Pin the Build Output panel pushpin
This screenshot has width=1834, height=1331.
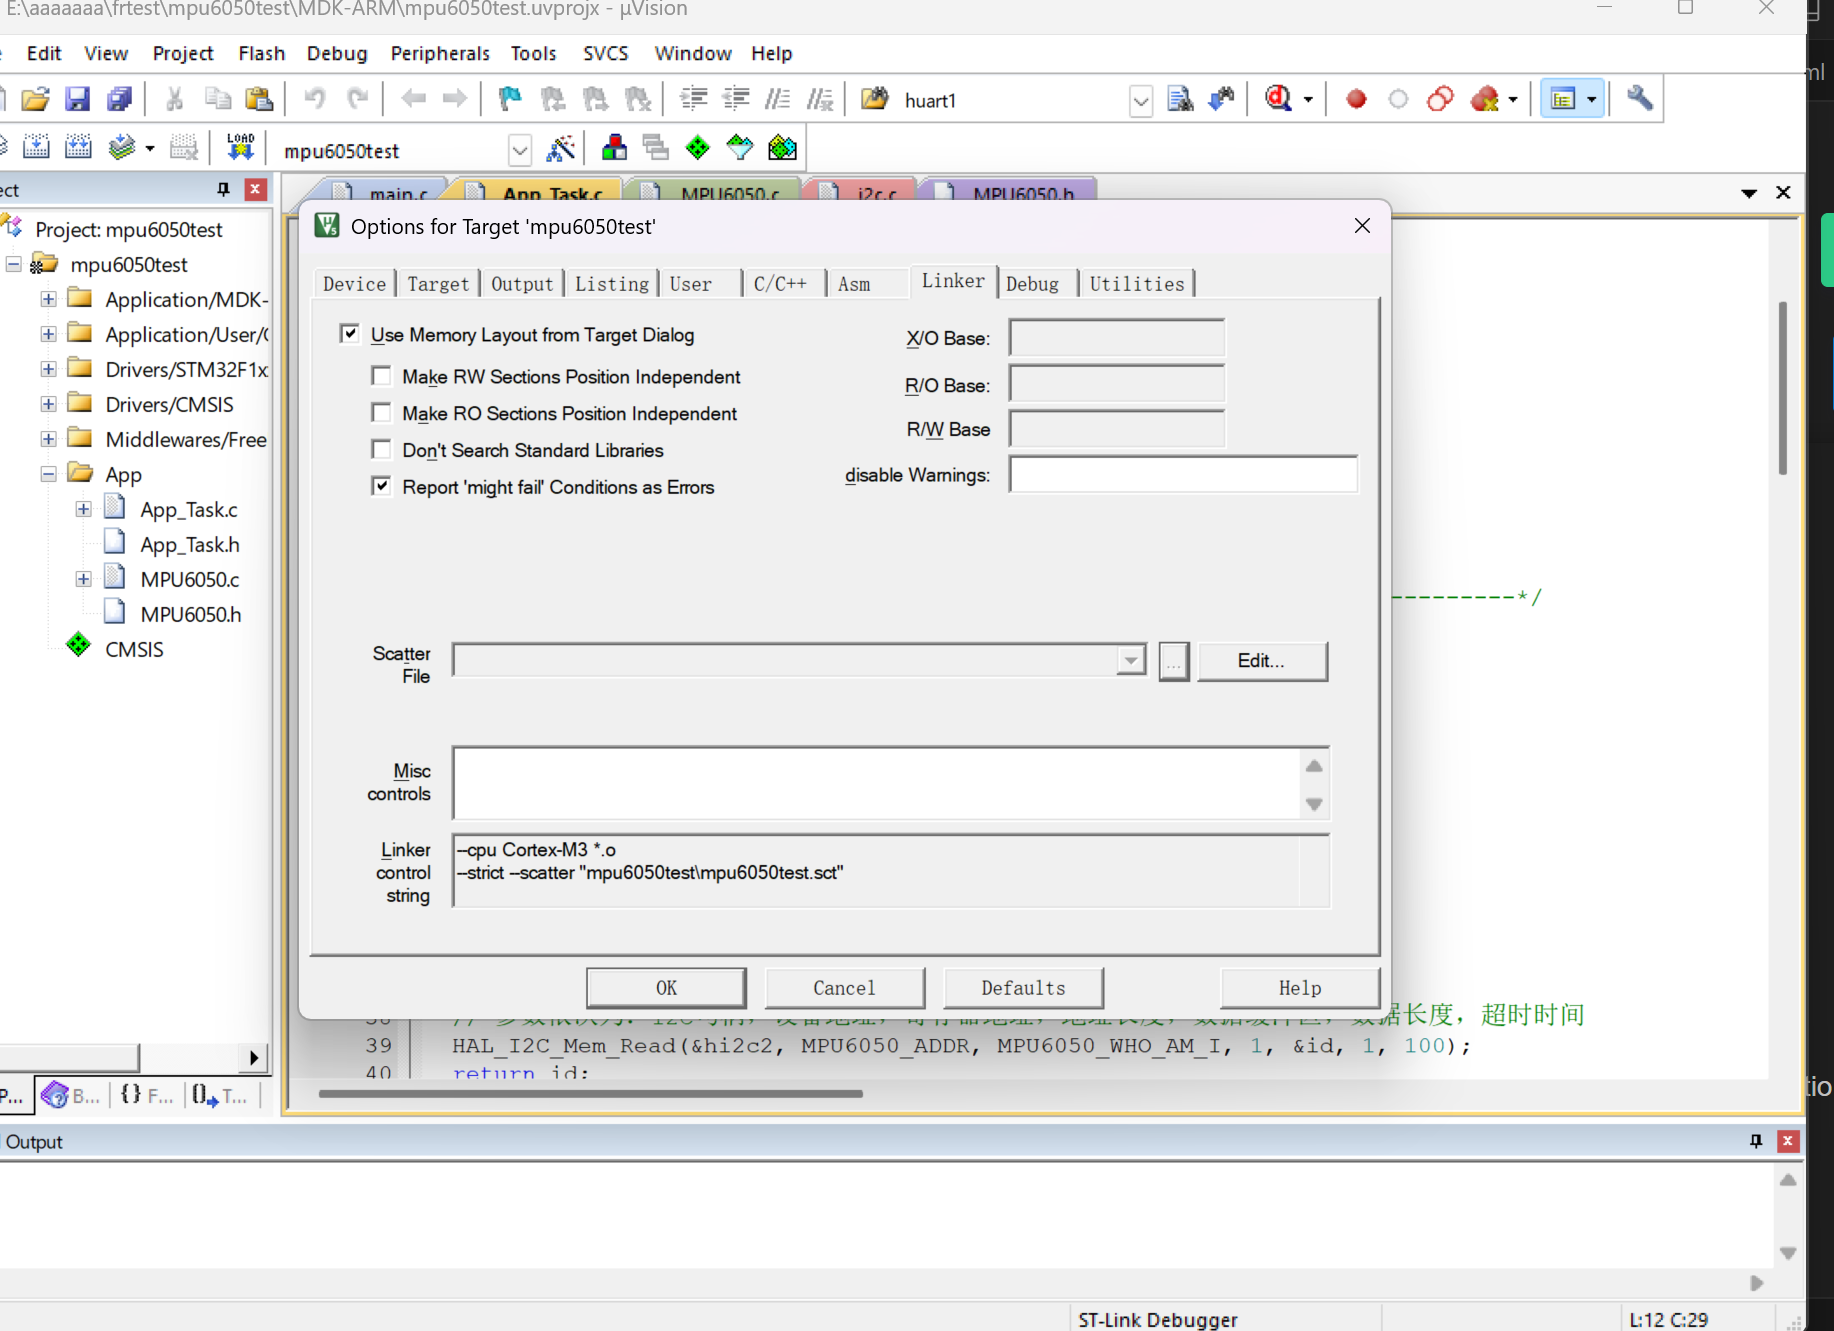tap(1756, 1141)
